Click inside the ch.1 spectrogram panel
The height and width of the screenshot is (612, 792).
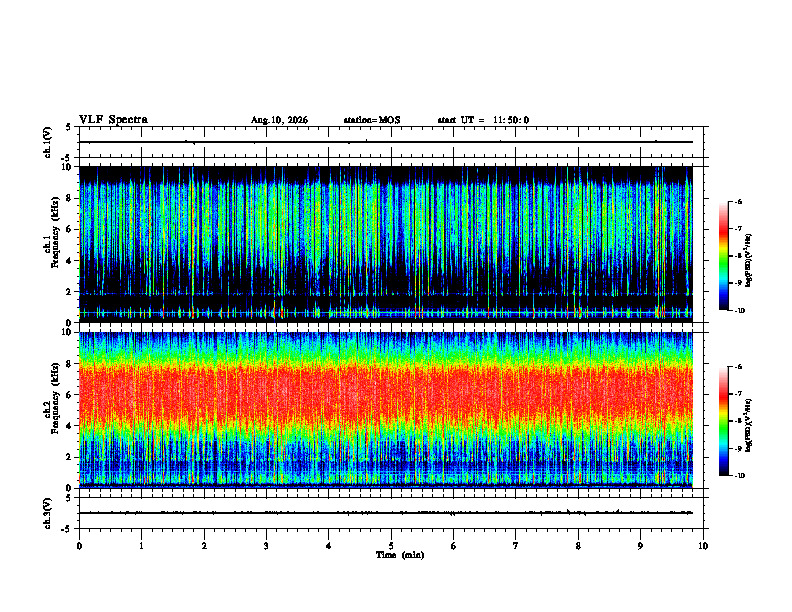pyautogui.click(x=386, y=244)
